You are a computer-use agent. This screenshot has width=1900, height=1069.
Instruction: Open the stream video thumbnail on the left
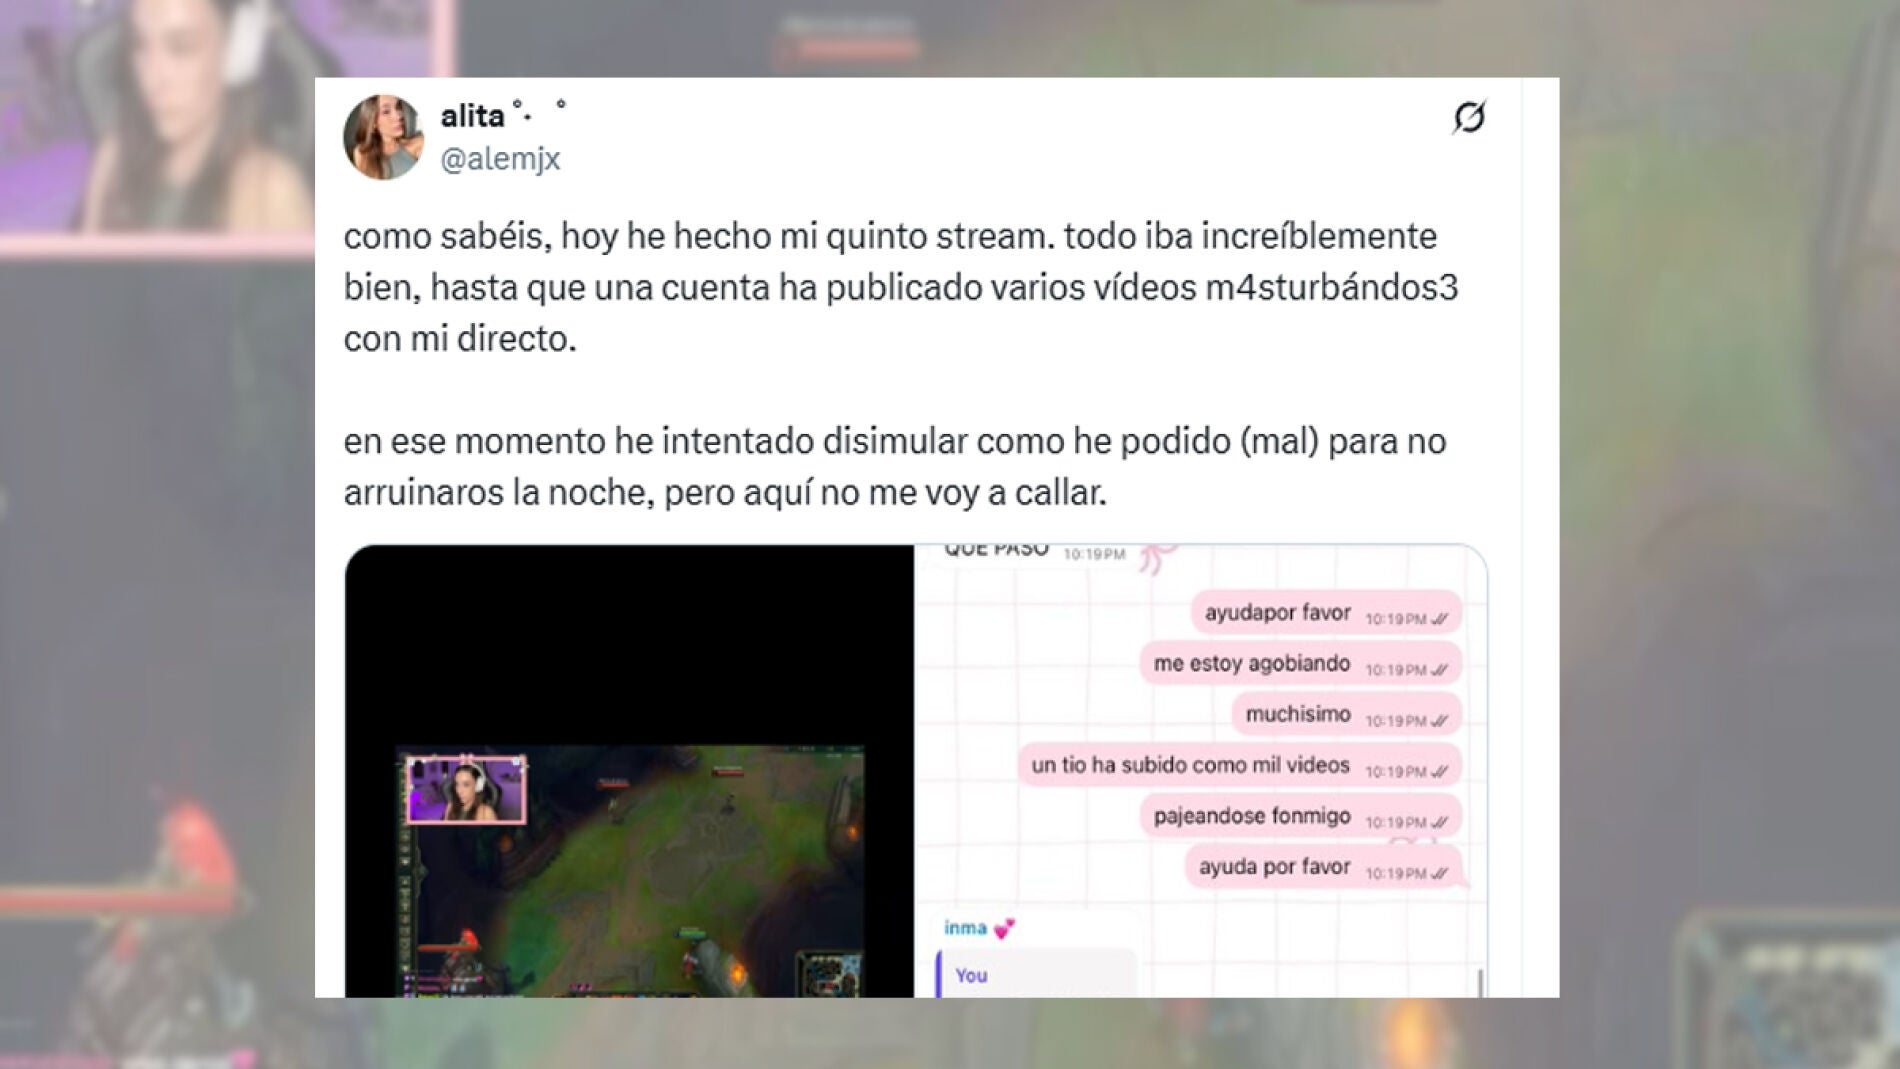pos(629,771)
